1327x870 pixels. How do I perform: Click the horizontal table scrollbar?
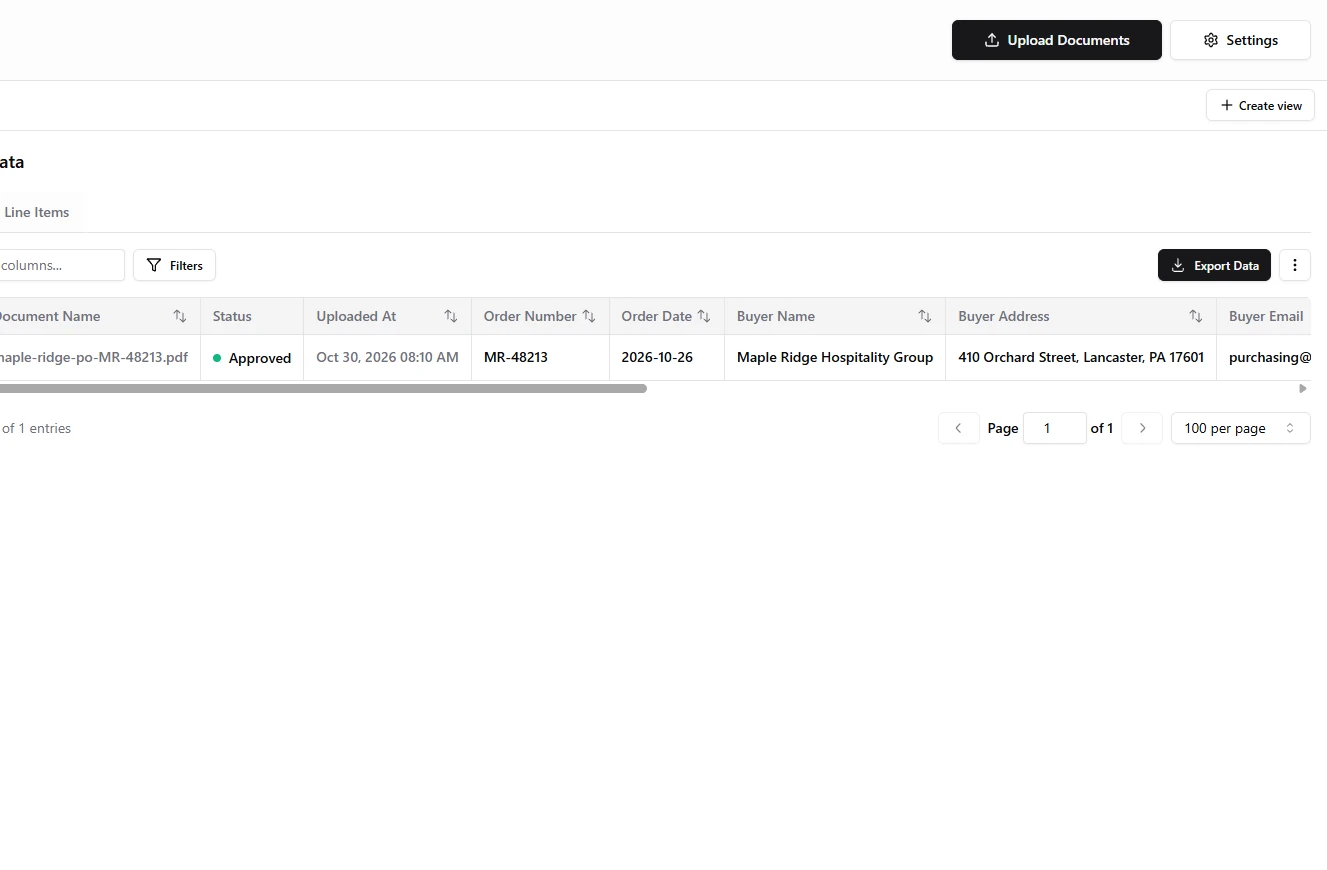point(323,388)
